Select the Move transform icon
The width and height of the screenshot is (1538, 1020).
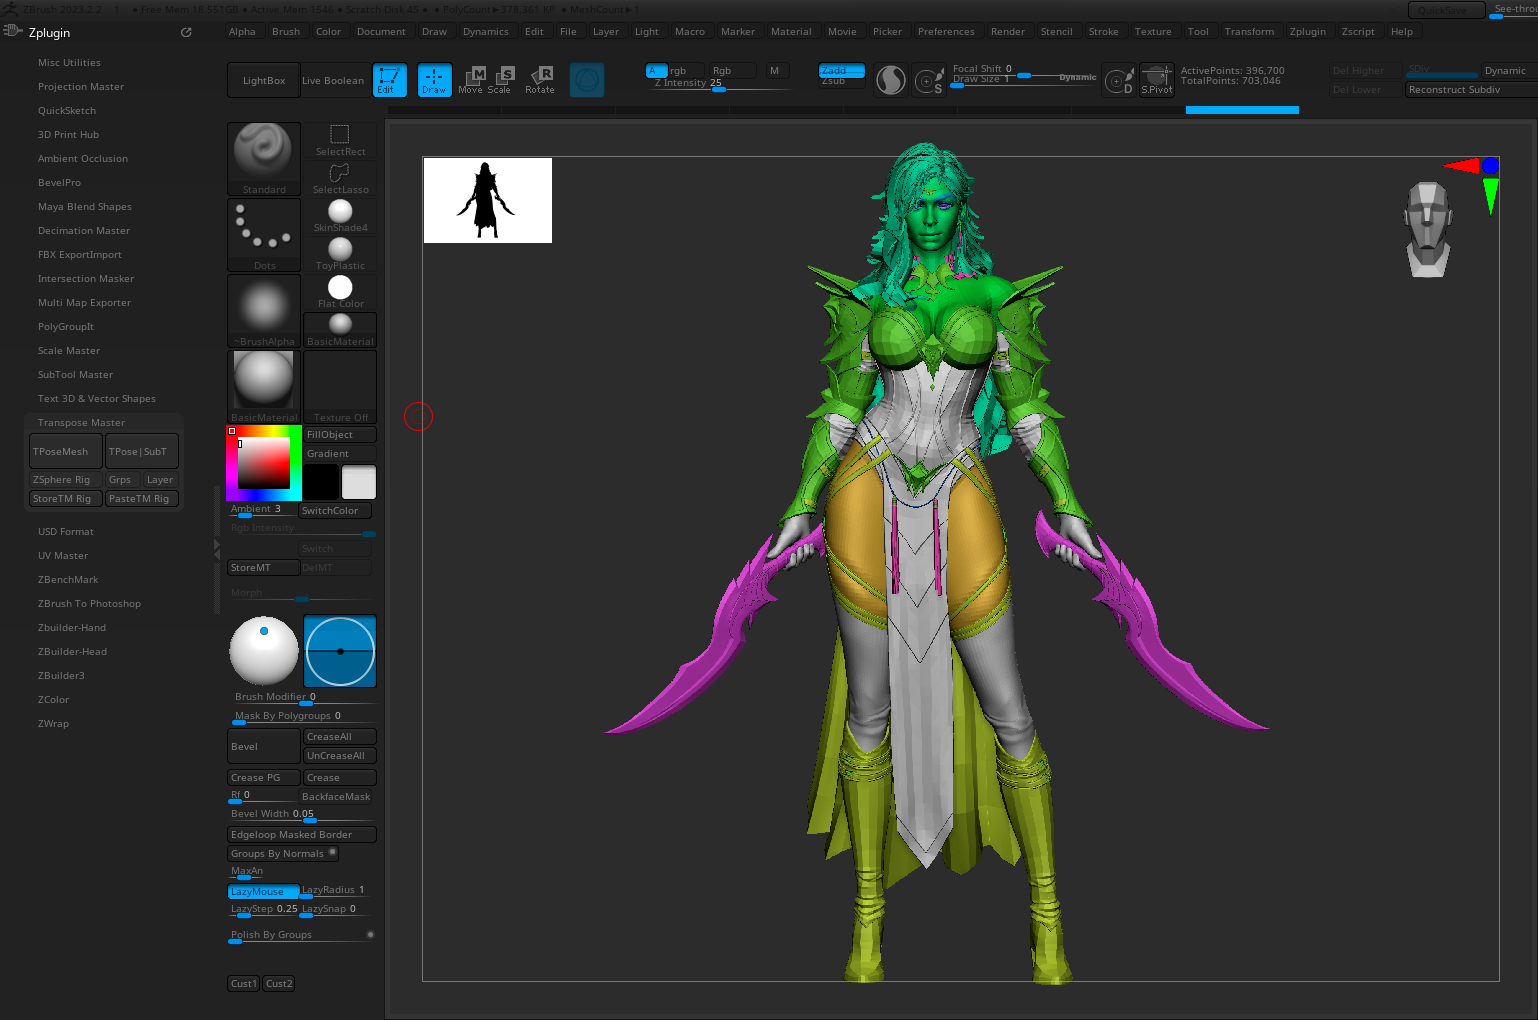pos(471,80)
